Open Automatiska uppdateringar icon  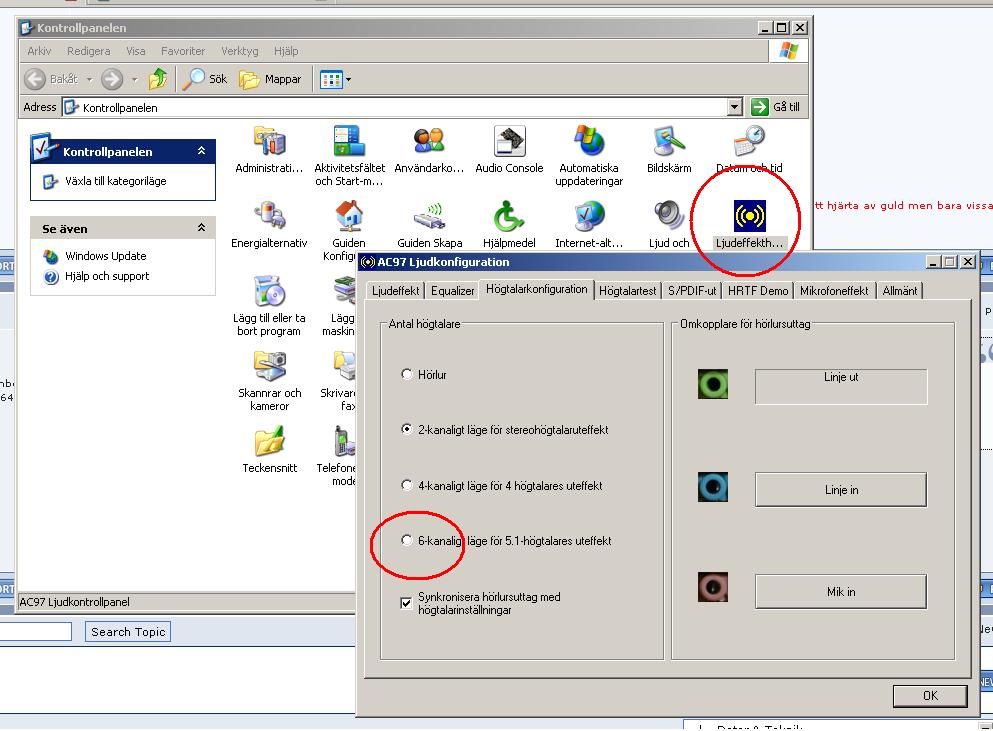click(589, 141)
